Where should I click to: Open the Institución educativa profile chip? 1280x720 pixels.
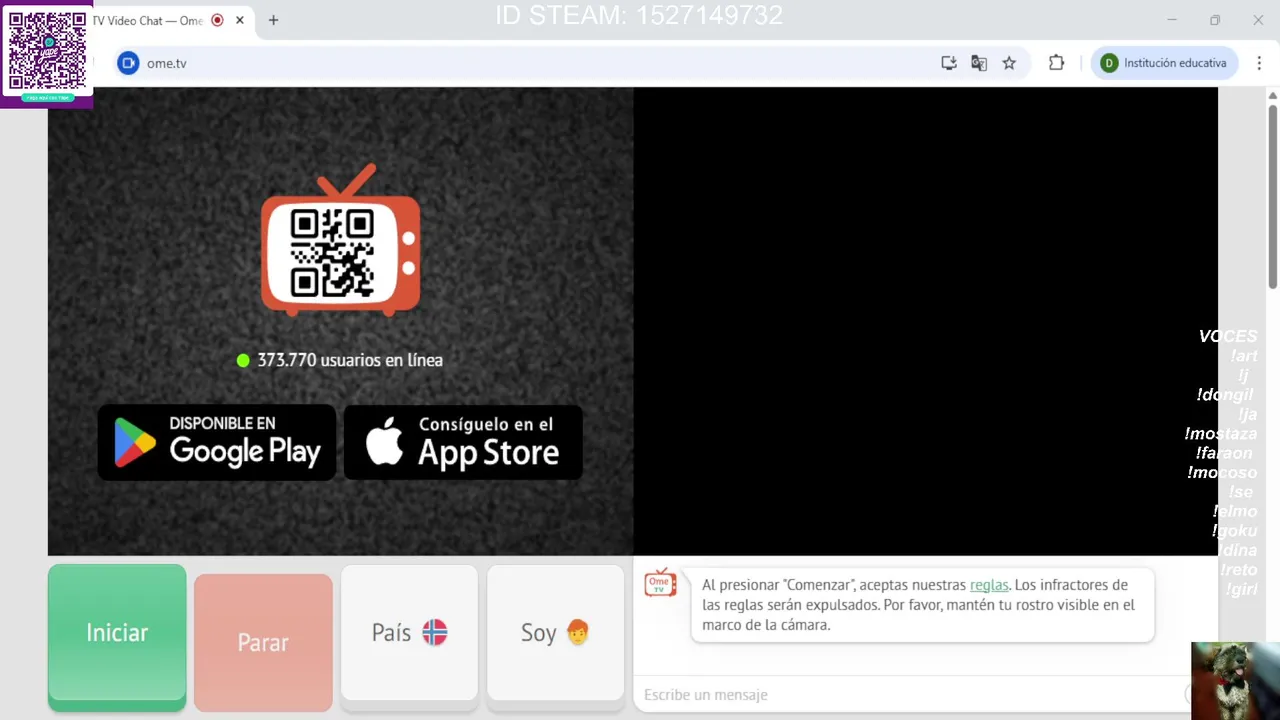[1164, 63]
